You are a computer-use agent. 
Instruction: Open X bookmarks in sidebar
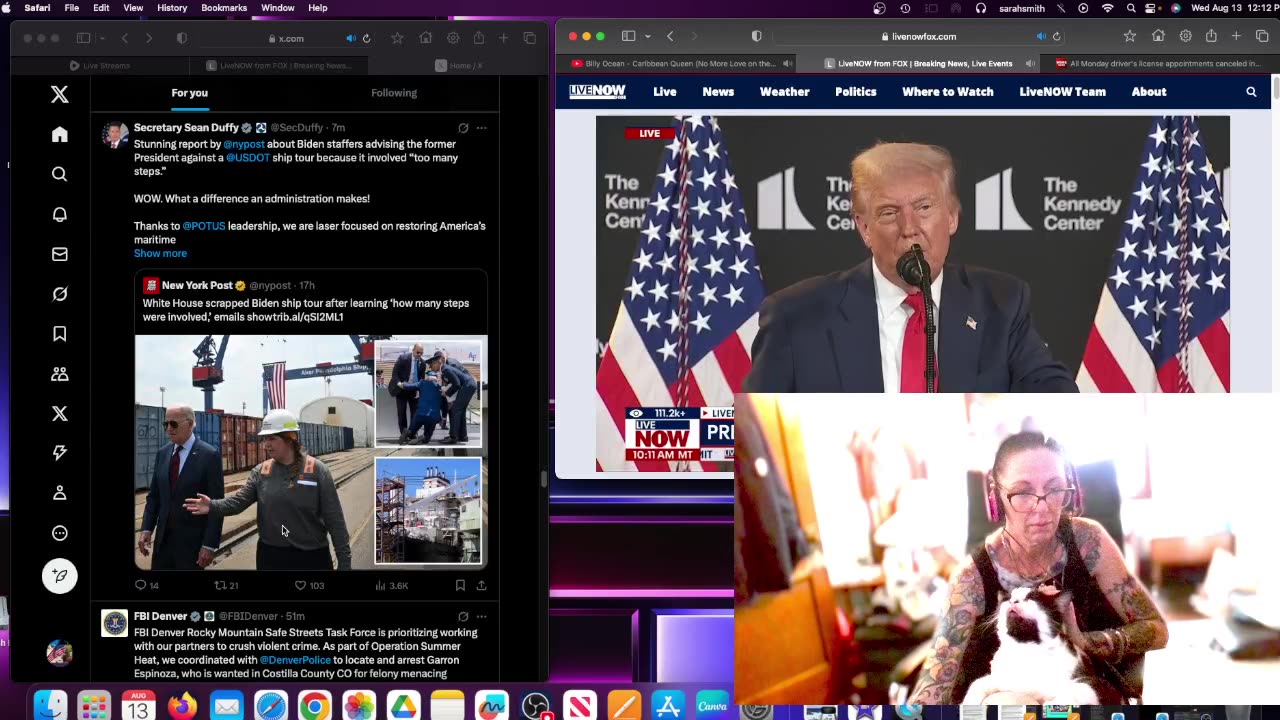[60, 334]
